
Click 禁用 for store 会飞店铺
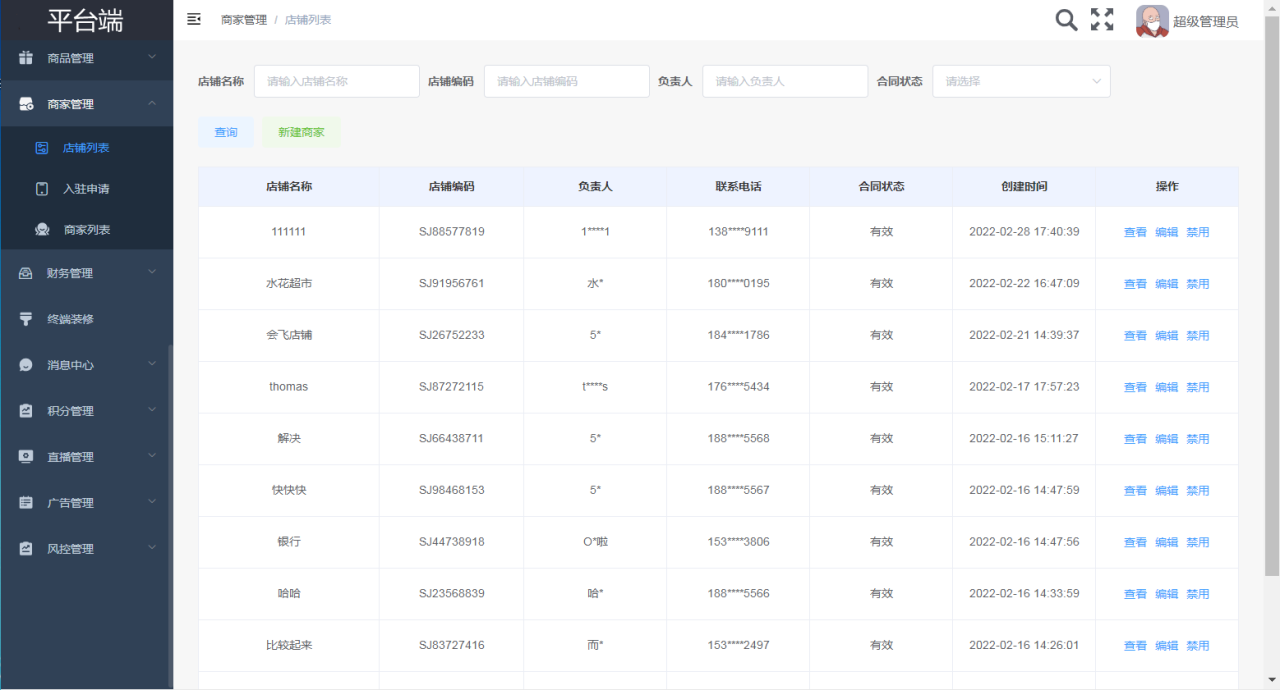[x=1197, y=336]
